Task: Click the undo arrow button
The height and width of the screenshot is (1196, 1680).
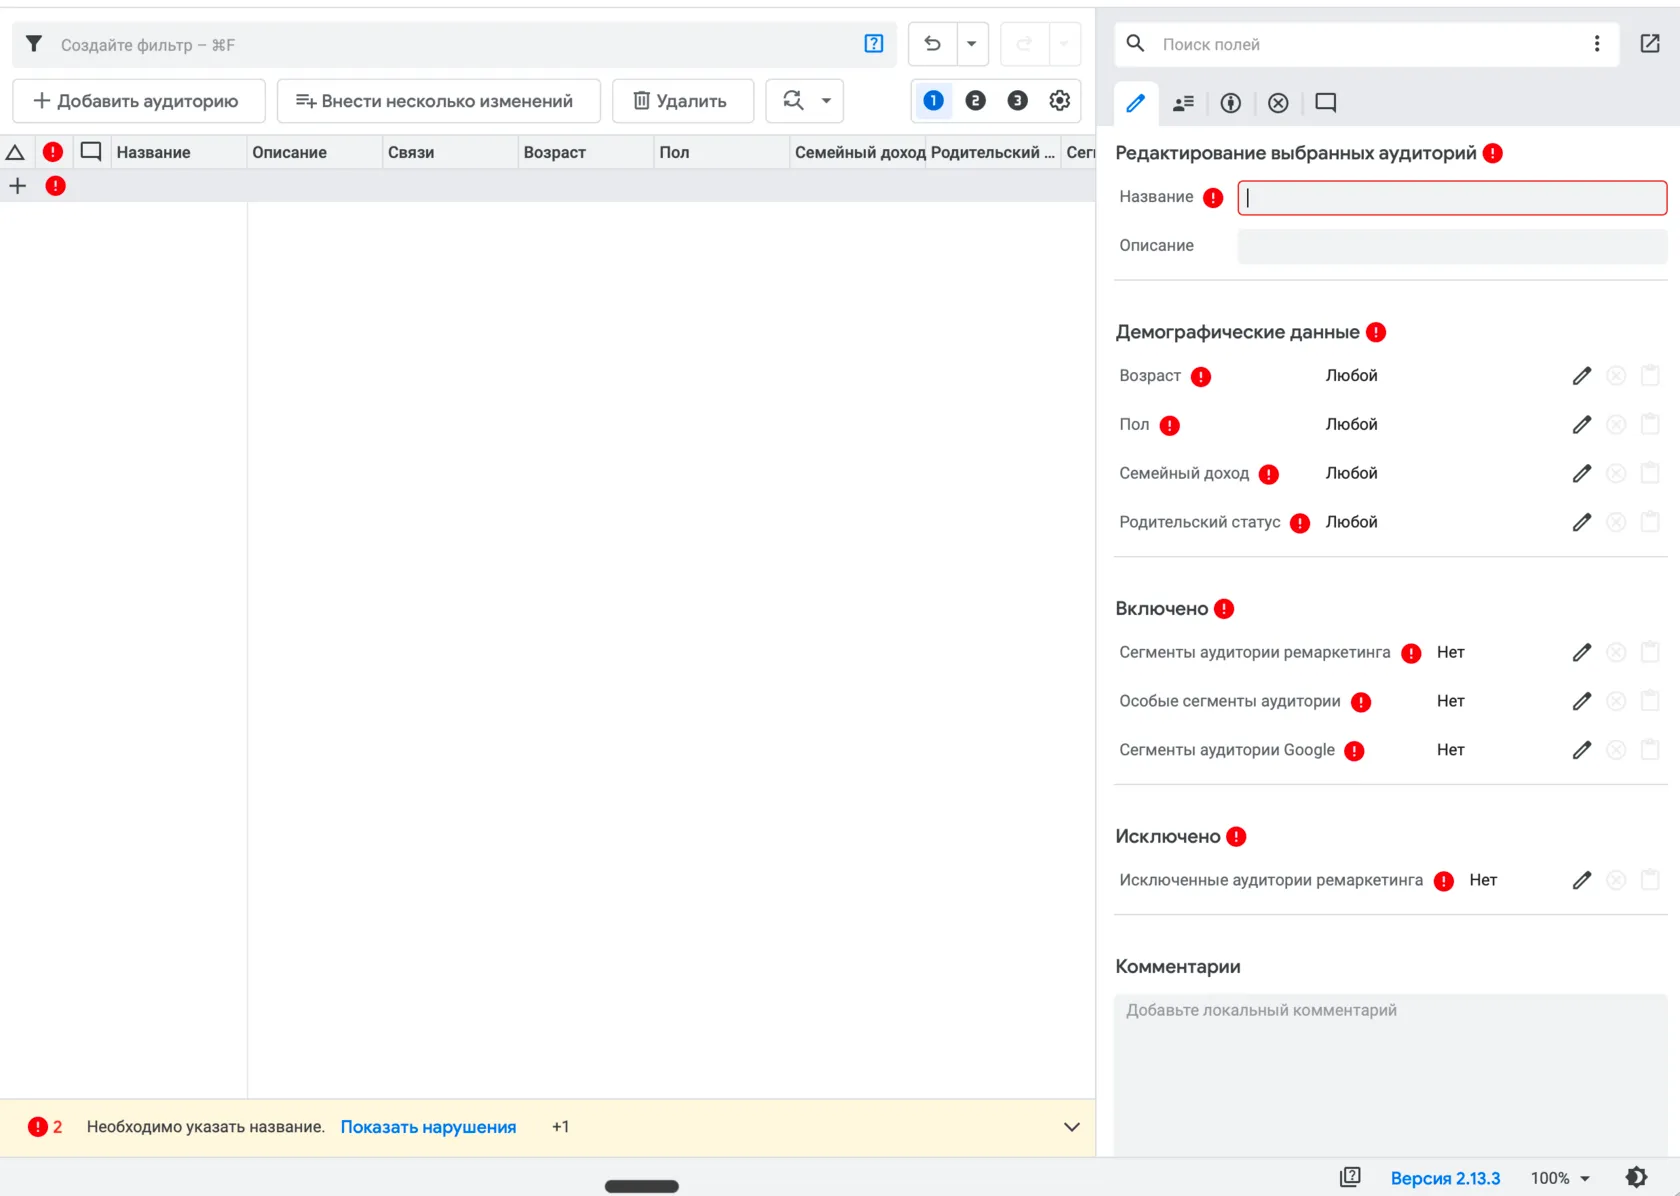Action: pyautogui.click(x=932, y=44)
